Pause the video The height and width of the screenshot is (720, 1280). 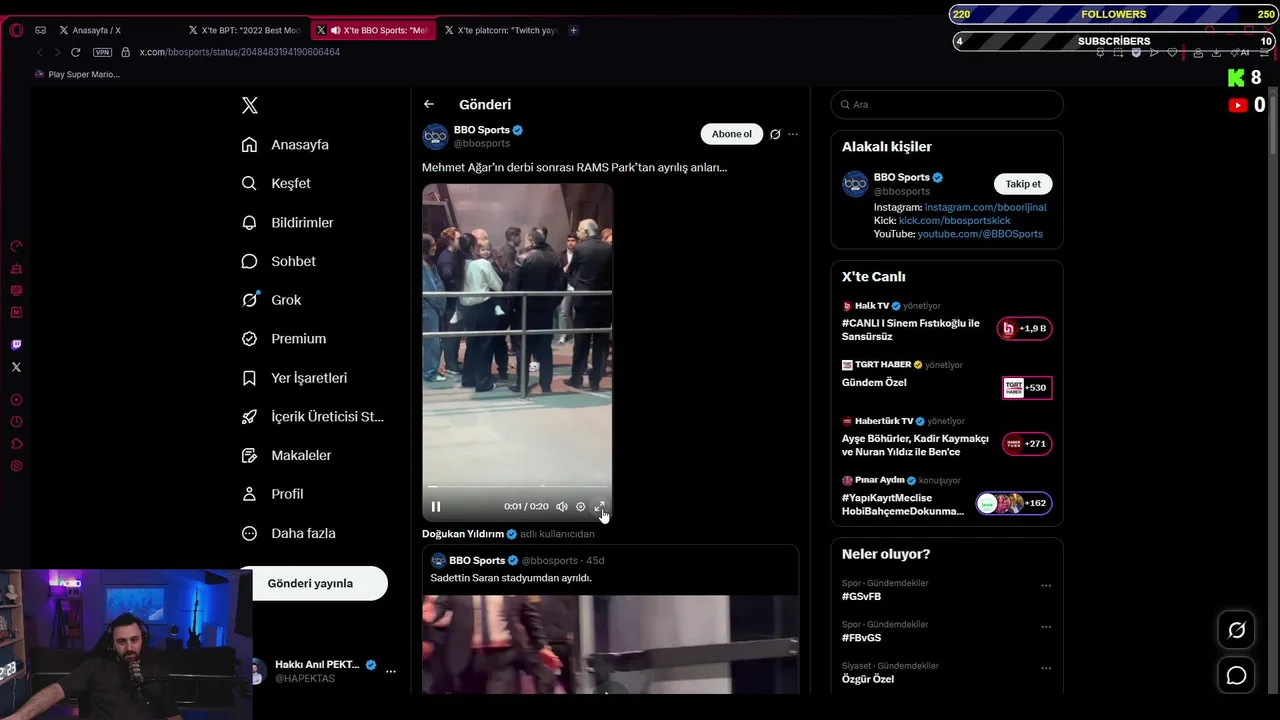(x=436, y=507)
